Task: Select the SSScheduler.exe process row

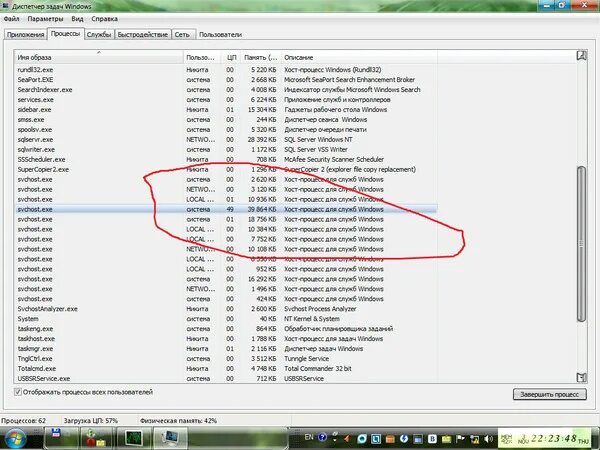Action: [226, 159]
